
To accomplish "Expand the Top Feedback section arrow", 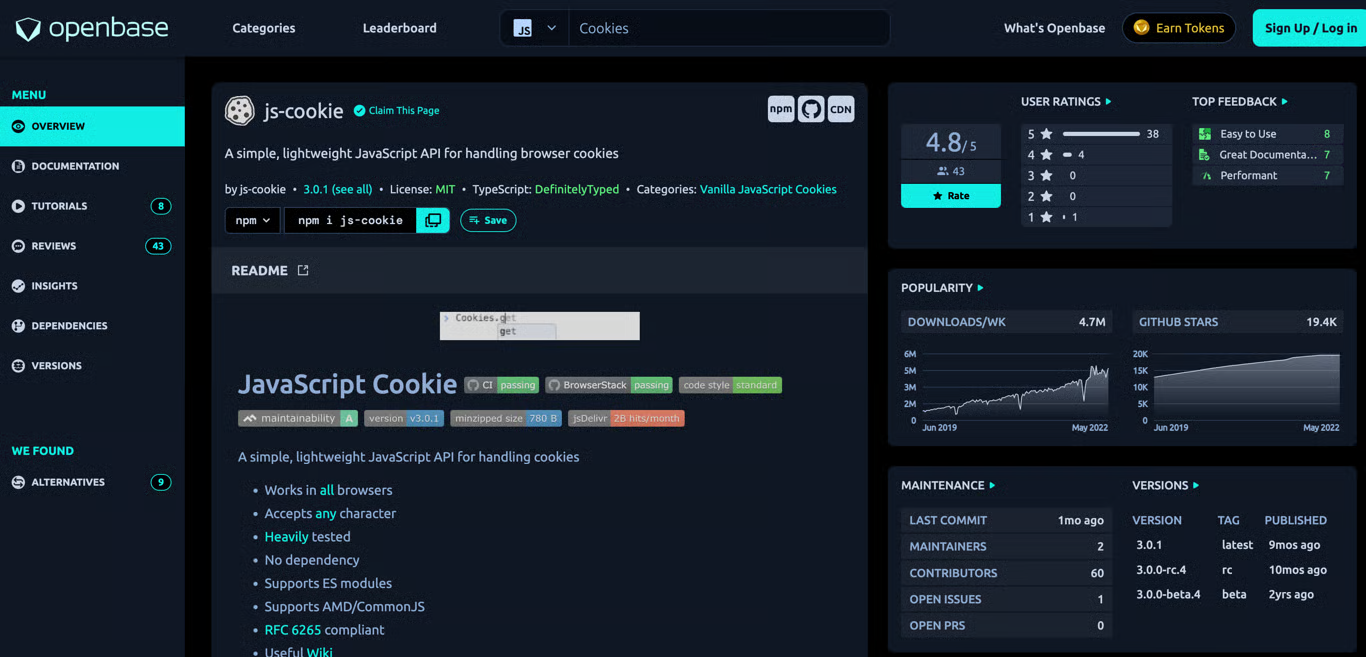I will click(1285, 102).
